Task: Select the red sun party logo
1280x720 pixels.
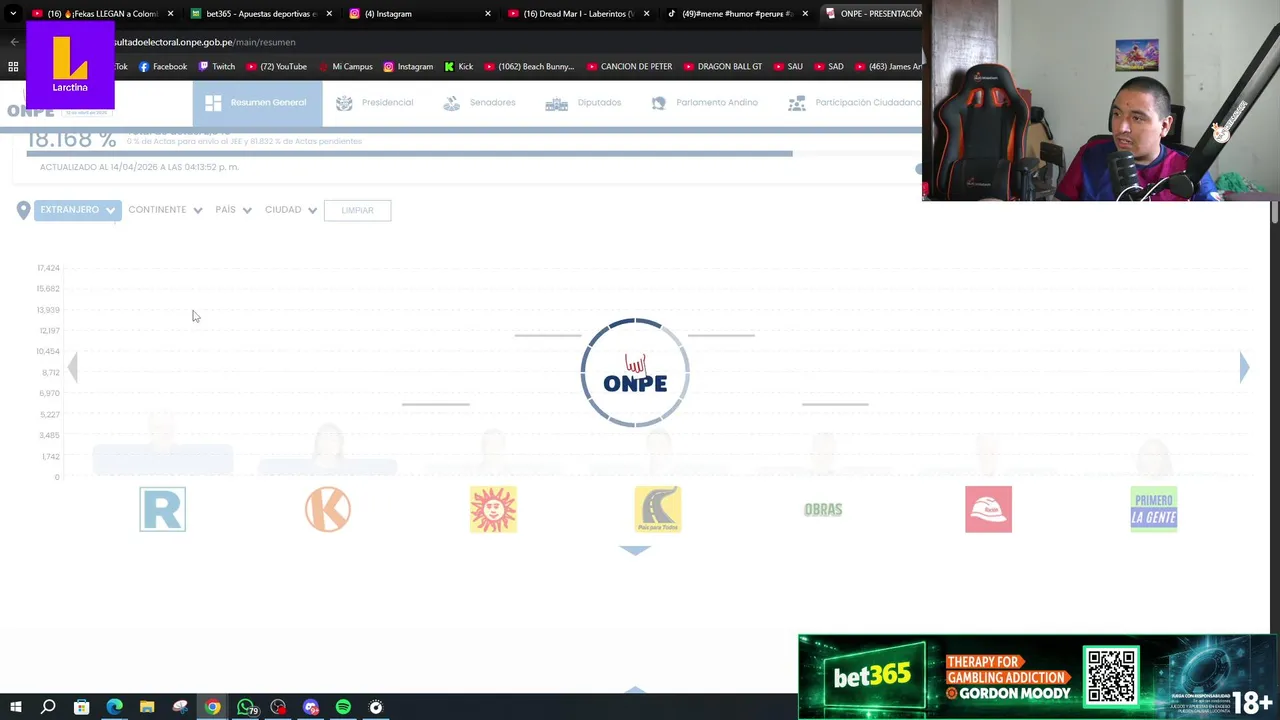Action: 493,509
